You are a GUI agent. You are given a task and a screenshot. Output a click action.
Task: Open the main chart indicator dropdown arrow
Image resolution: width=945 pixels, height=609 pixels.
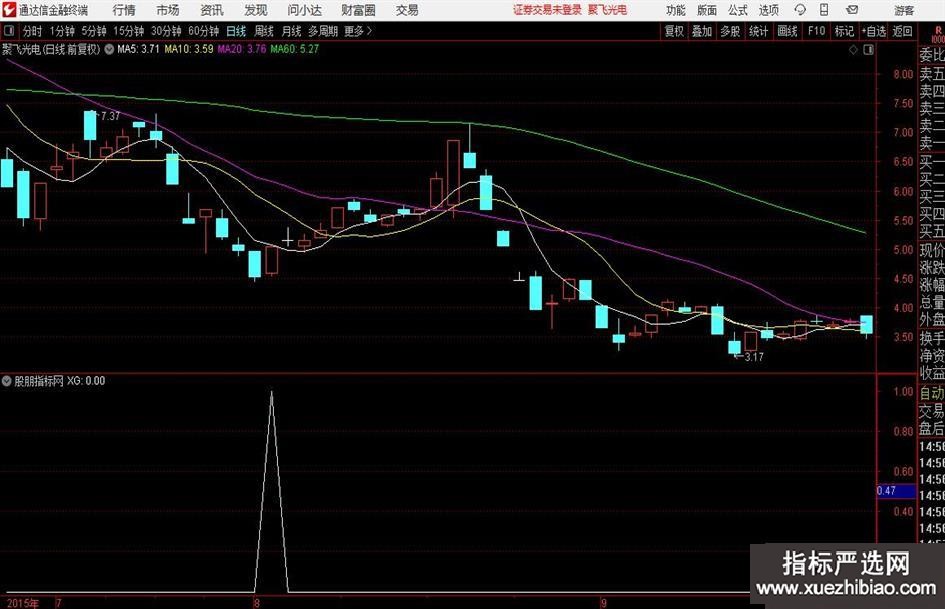[109, 49]
